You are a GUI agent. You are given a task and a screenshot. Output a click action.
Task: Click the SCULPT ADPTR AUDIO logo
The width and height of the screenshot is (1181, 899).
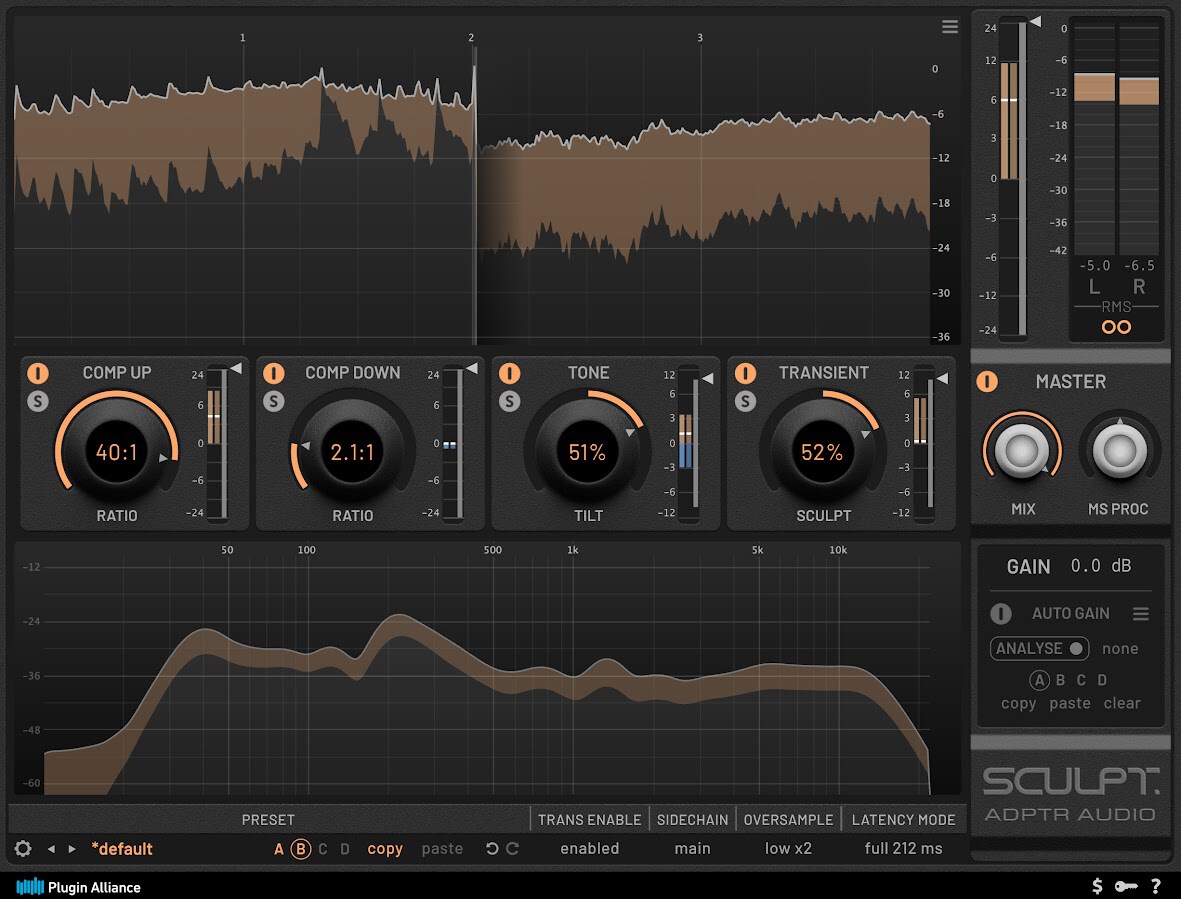(1070, 794)
